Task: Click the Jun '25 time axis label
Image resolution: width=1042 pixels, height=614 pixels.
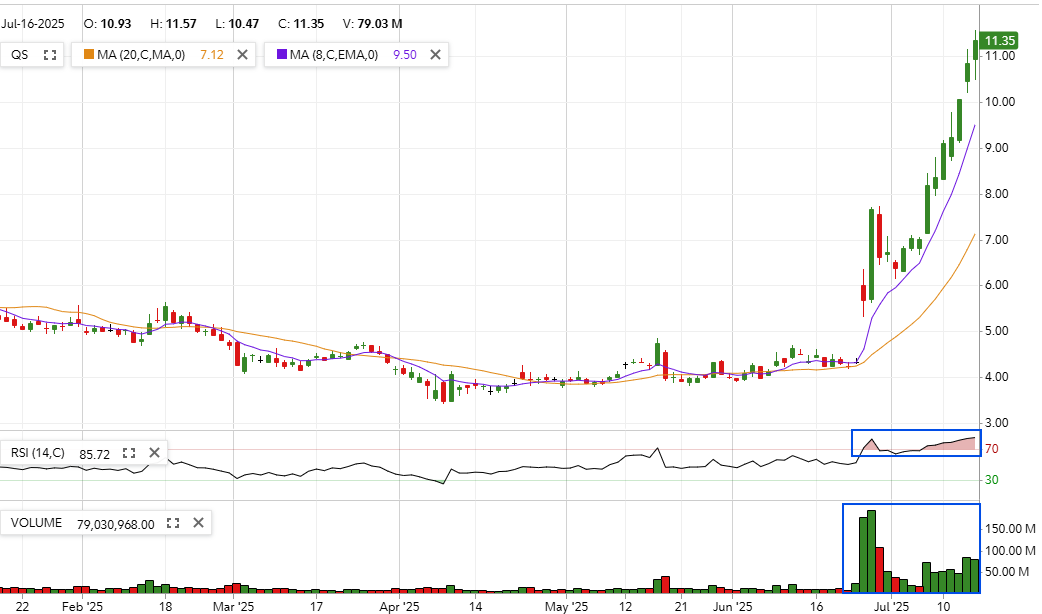Action: tap(732, 606)
